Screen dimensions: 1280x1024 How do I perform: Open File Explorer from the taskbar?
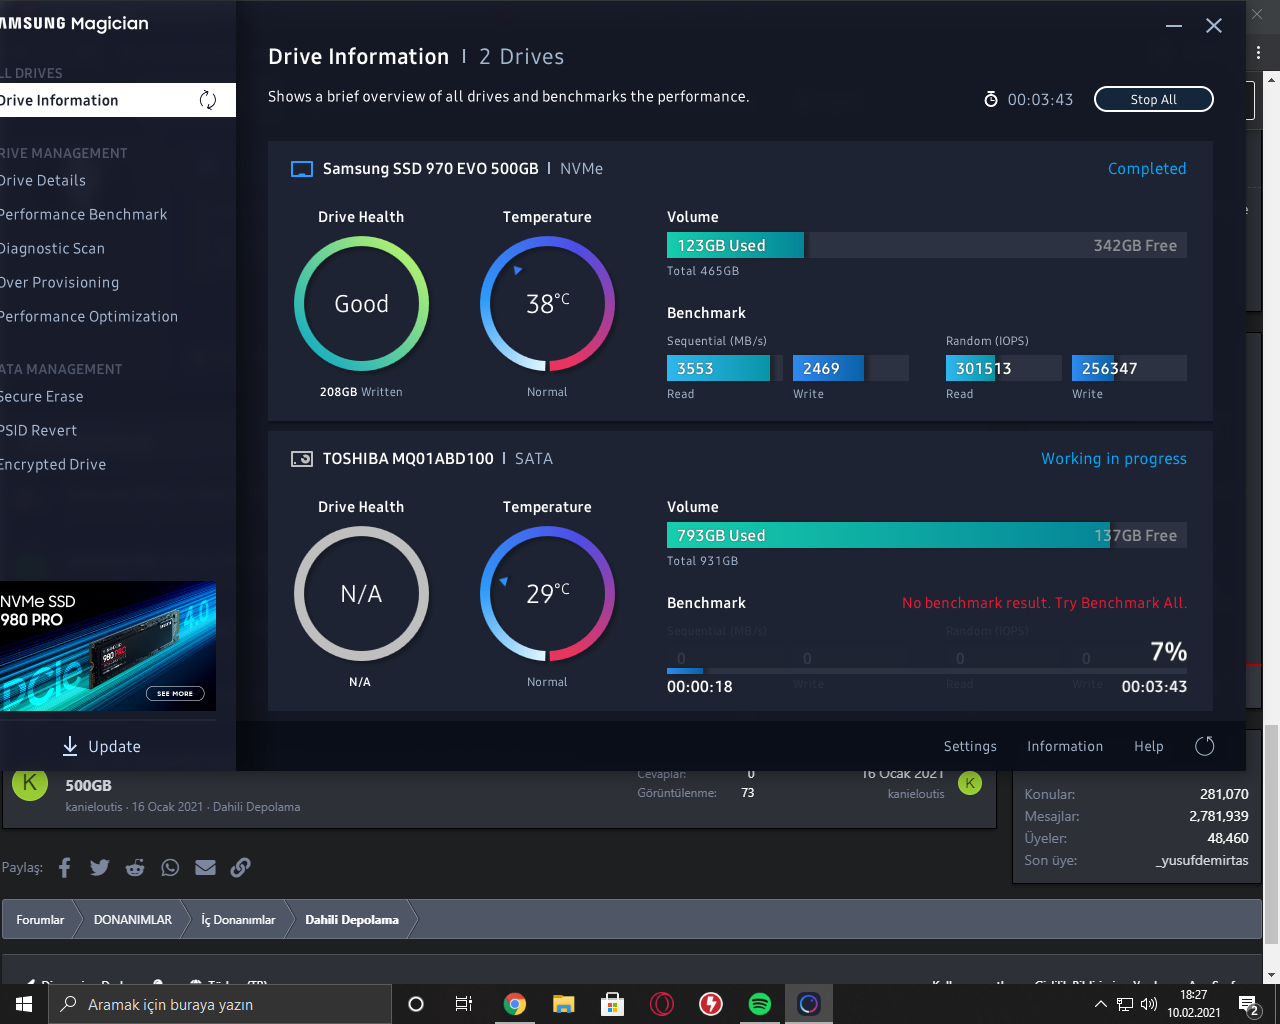(564, 1004)
